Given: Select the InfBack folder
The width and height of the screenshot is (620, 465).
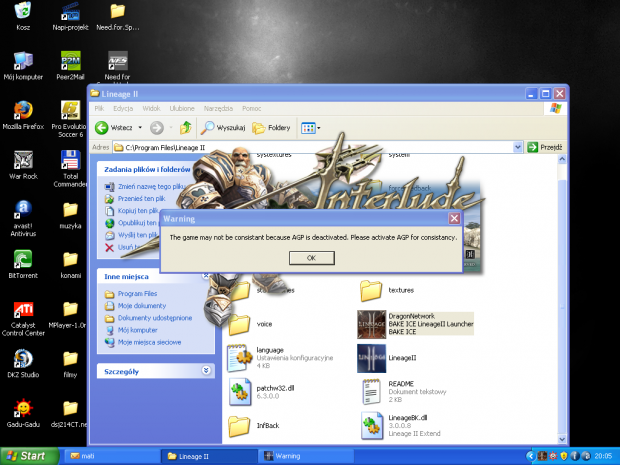Looking at the screenshot, I should point(254,426).
